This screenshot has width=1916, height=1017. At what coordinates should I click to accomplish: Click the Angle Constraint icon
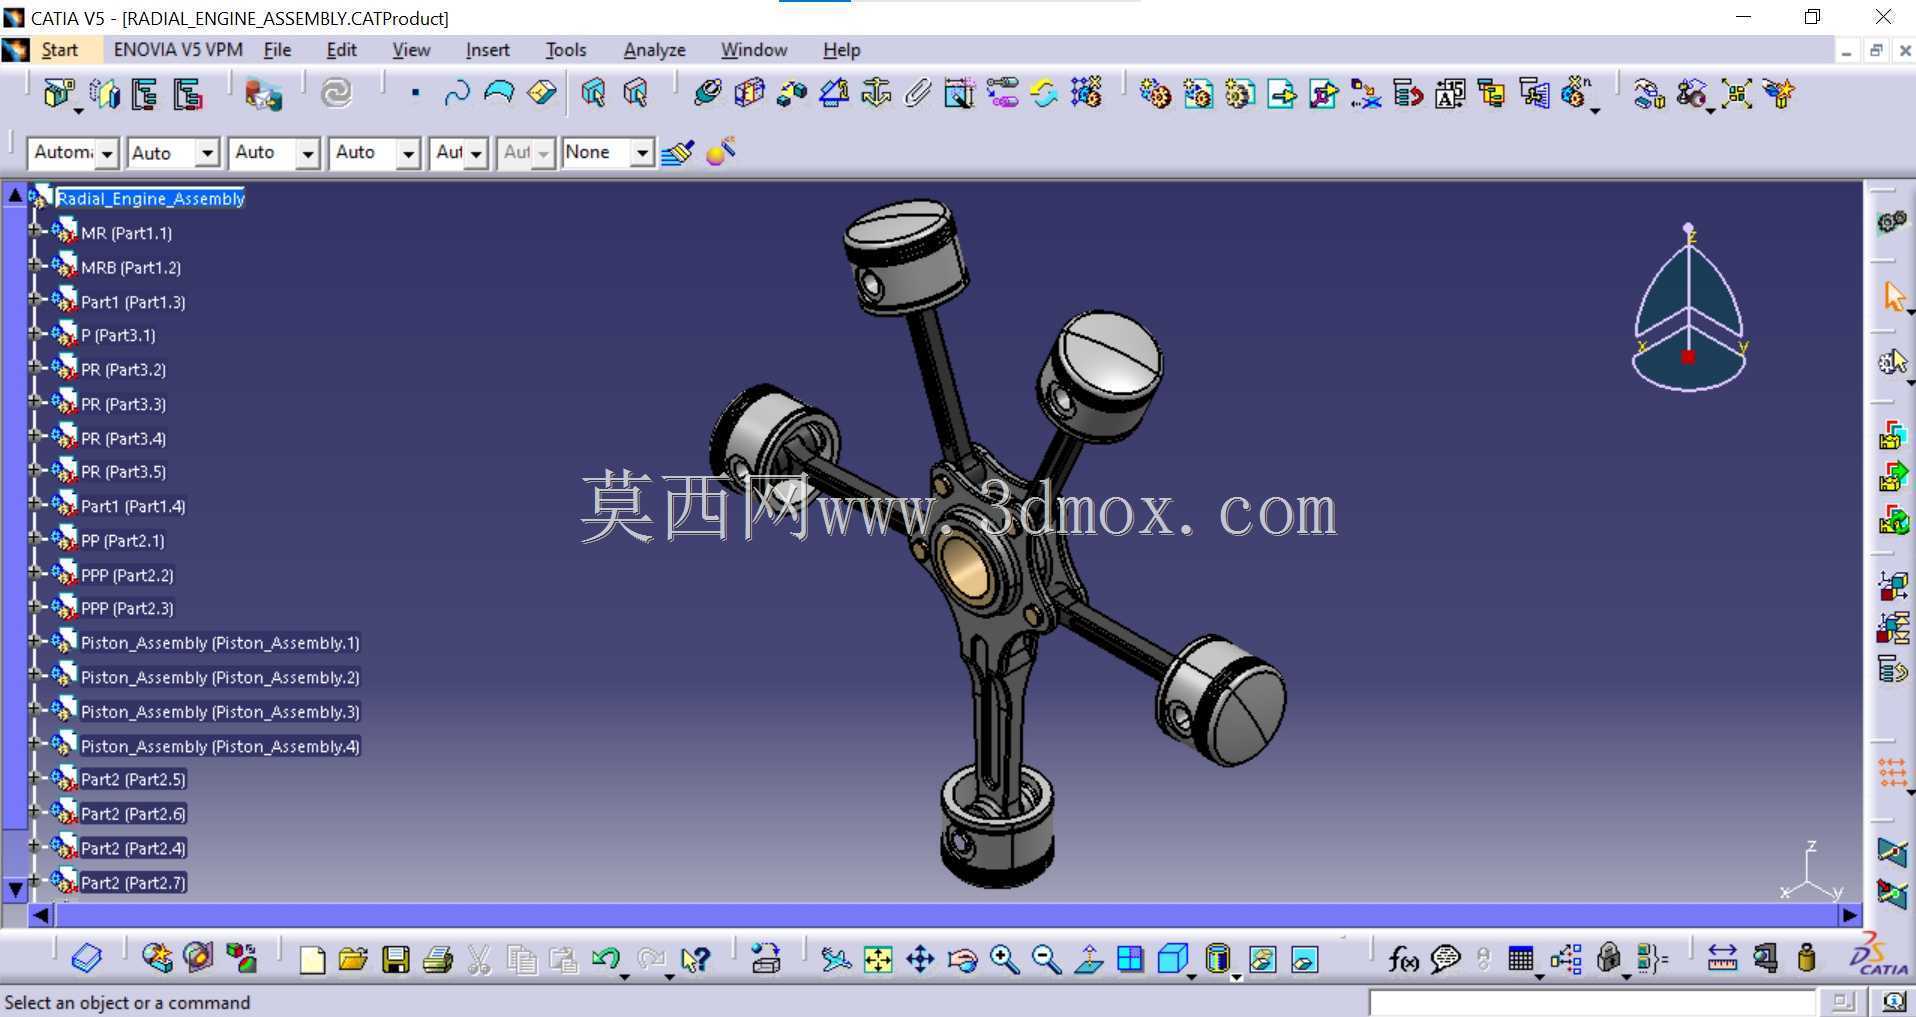pyautogui.click(x=834, y=94)
